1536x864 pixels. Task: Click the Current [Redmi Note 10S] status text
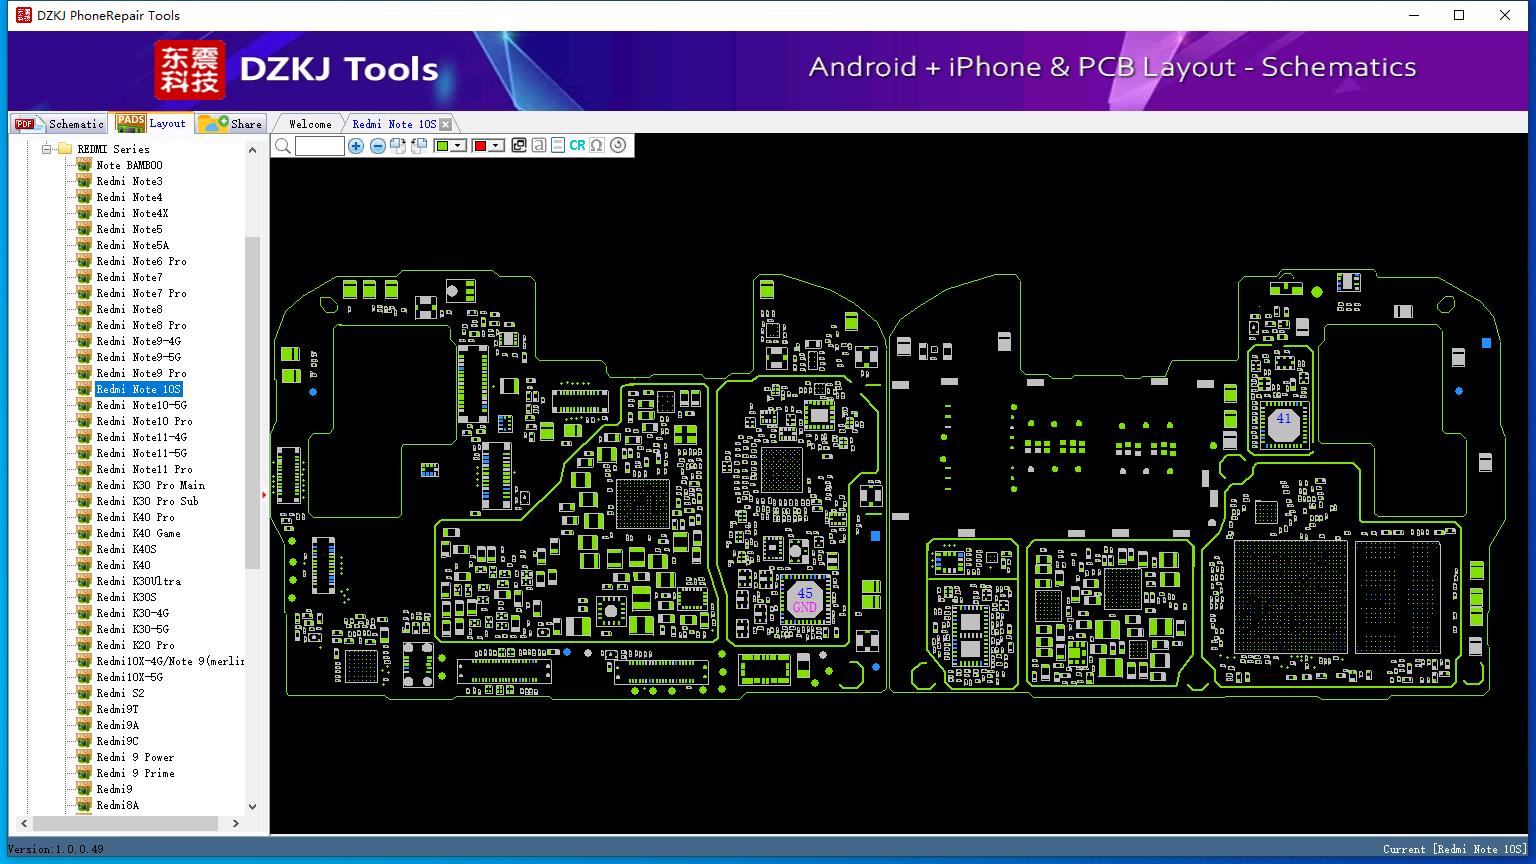(1455, 849)
